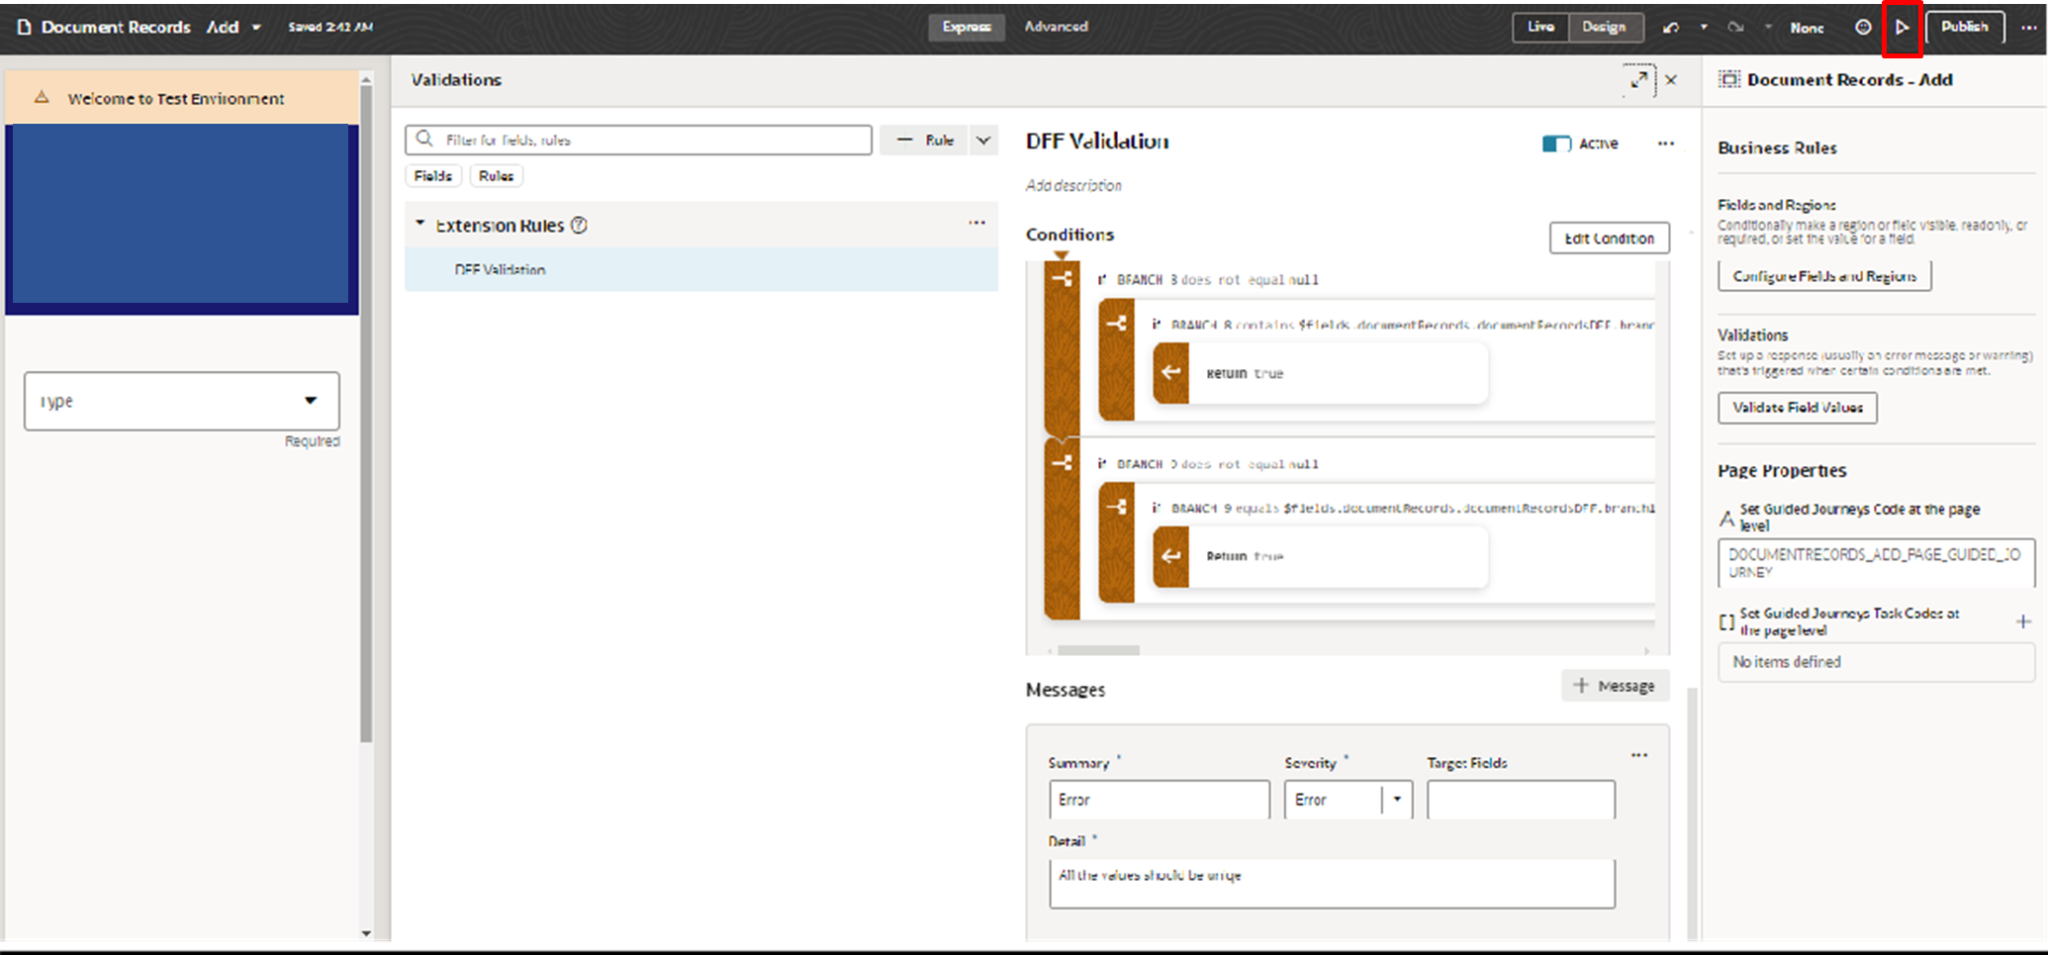The image size is (2048, 955).
Task: Switch to Live mode
Action: pyautogui.click(x=1540, y=27)
